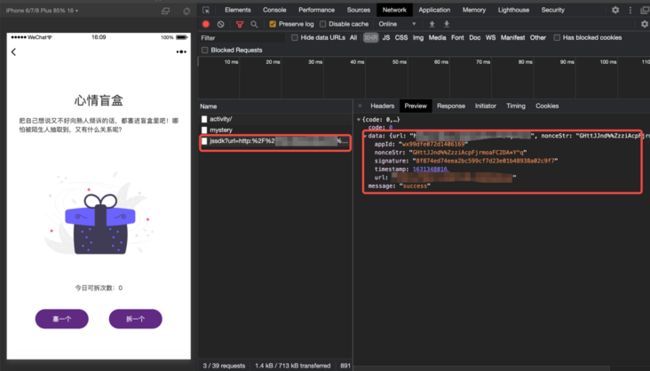
Task: Open DevTools settings gear in tab bar
Action: click(616, 10)
